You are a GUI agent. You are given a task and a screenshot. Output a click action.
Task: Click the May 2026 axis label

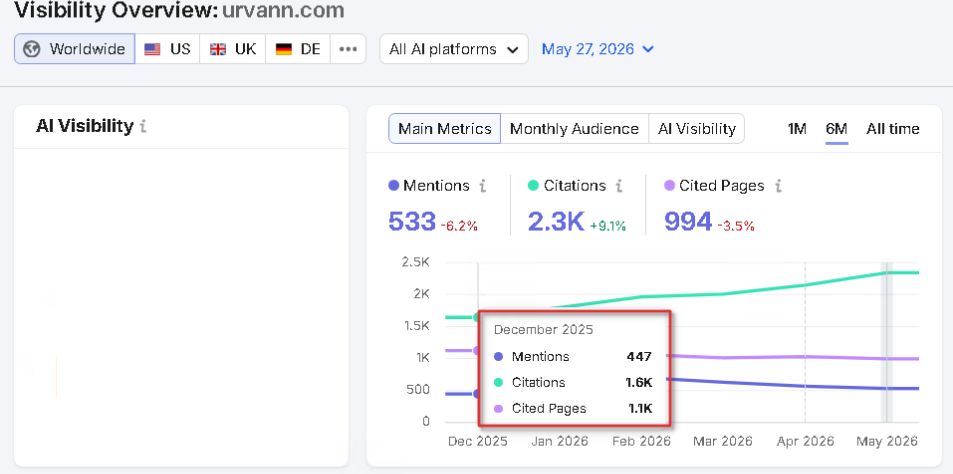click(887, 441)
